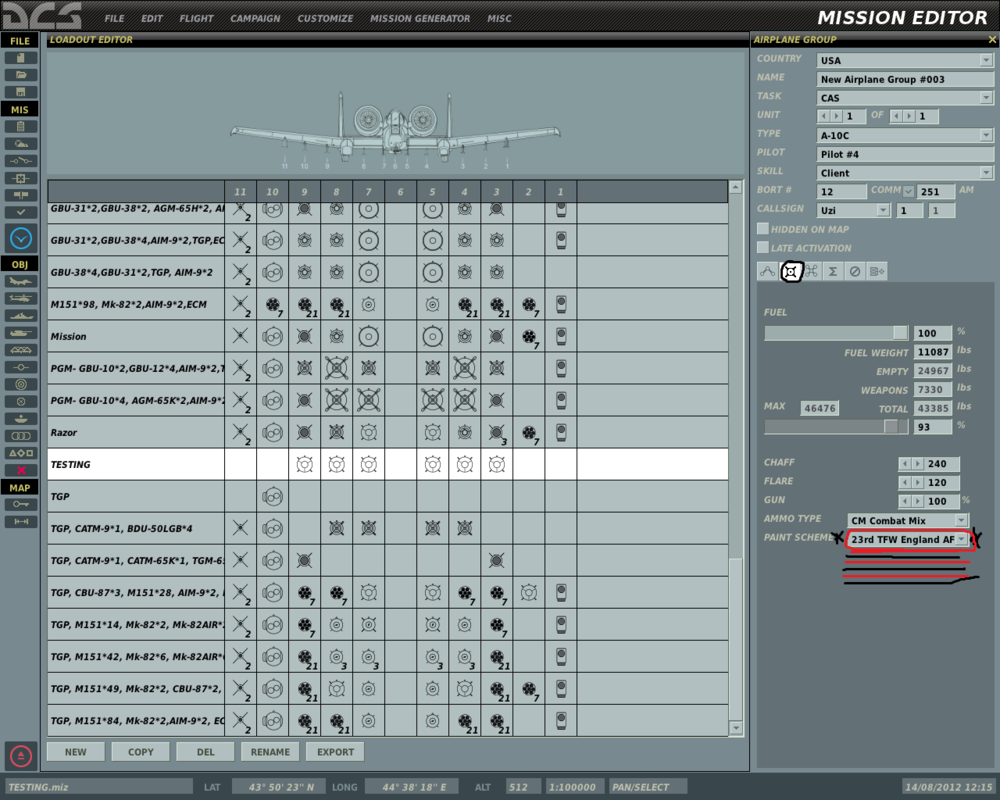
Task: Click the red X delete icon in the sidebar
Action: 20,469
